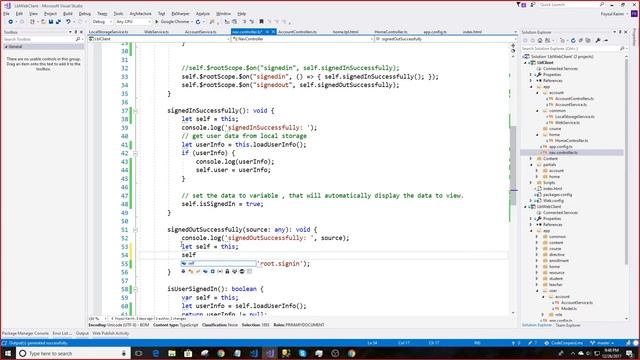This screenshot has height=360, width=640.
Task: Toggle the bookmark toolbar icon
Action: [x=261, y=22]
